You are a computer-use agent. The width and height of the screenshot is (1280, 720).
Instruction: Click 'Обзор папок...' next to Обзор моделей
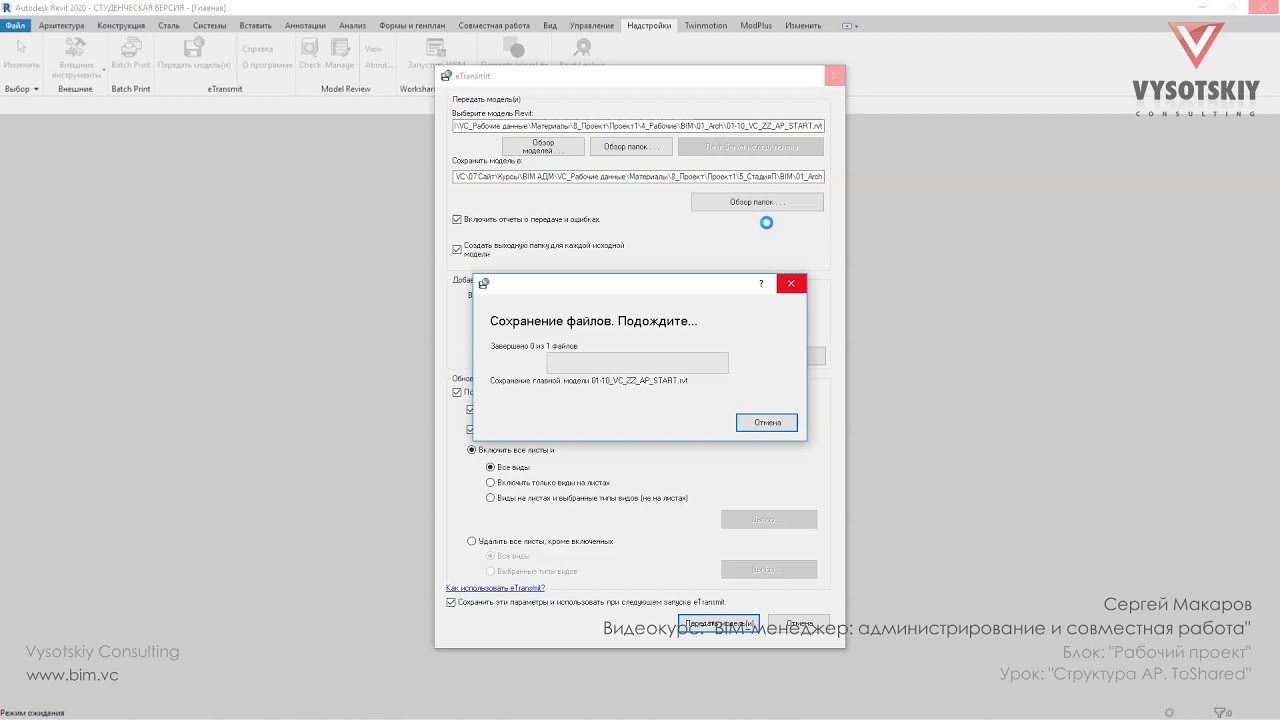[x=631, y=147]
